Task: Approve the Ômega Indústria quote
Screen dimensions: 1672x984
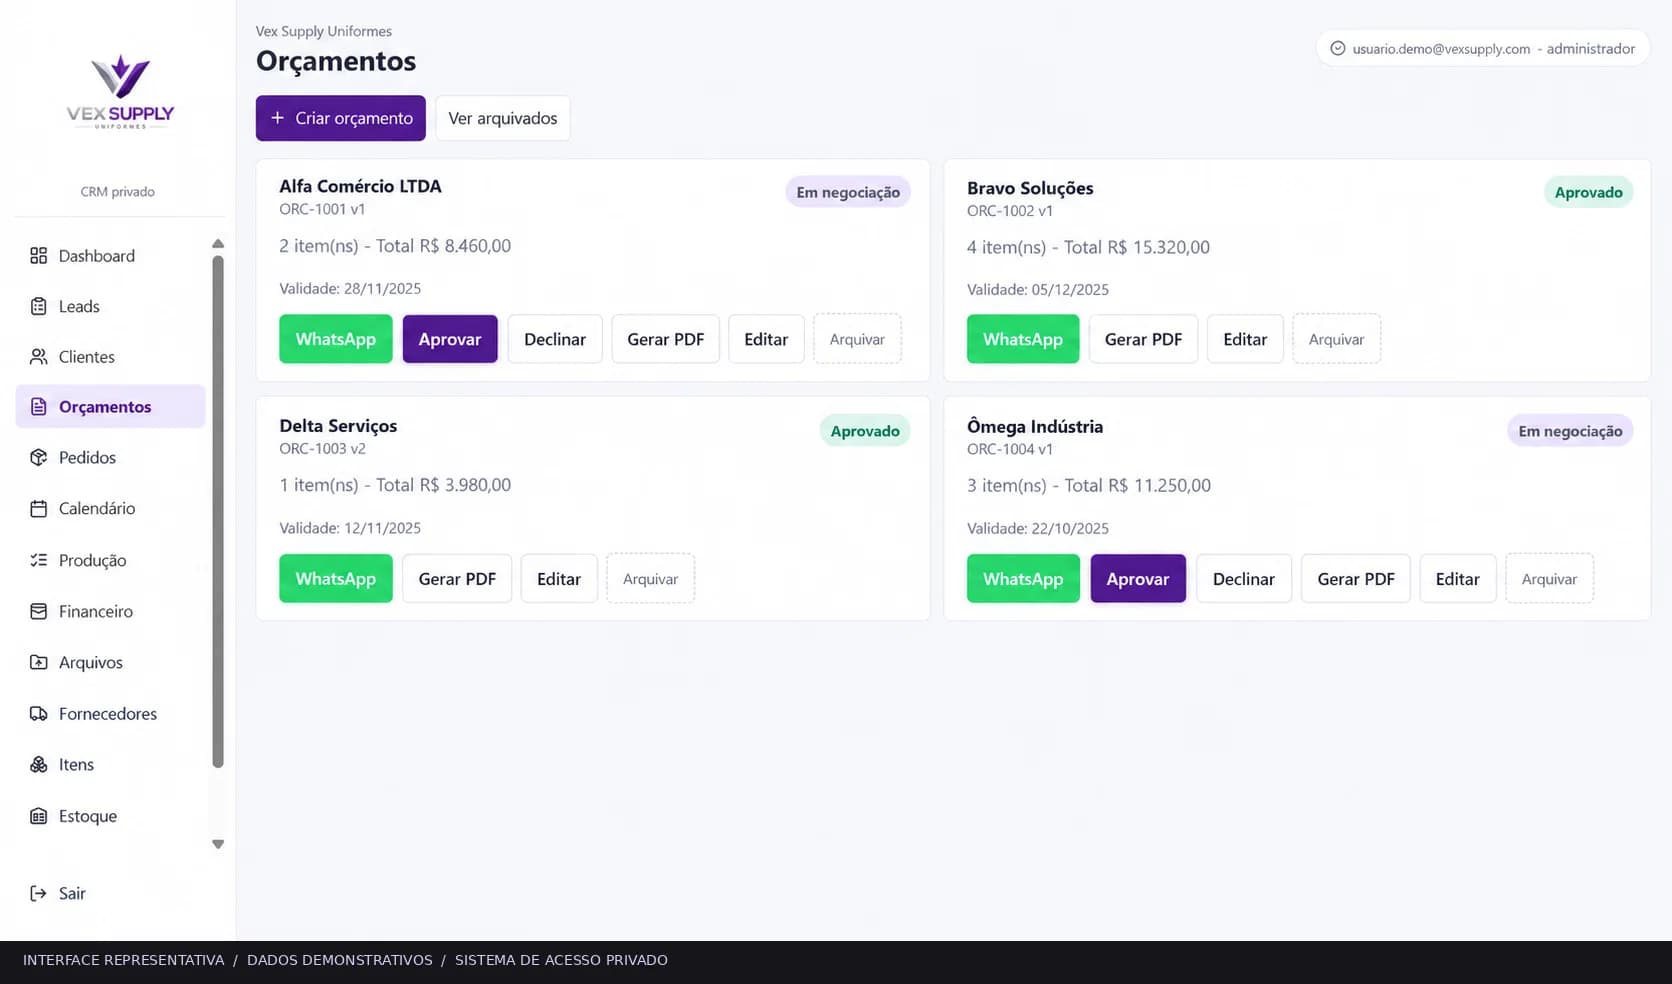Action: [1138, 579]
